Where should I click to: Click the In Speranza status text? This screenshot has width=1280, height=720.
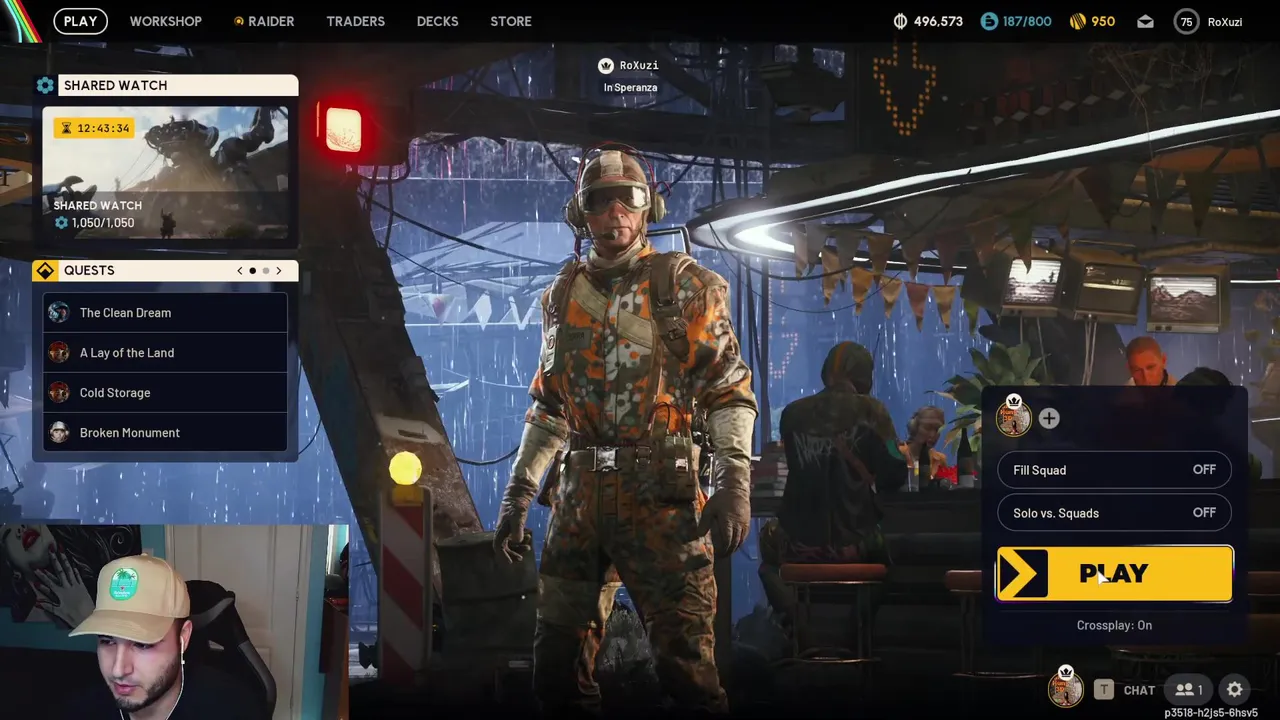630,88
